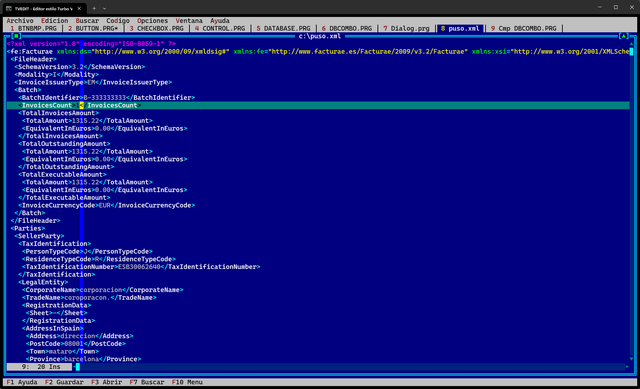
Task: Click F3 Abrir in status bar
Action: tap(106, 382)
